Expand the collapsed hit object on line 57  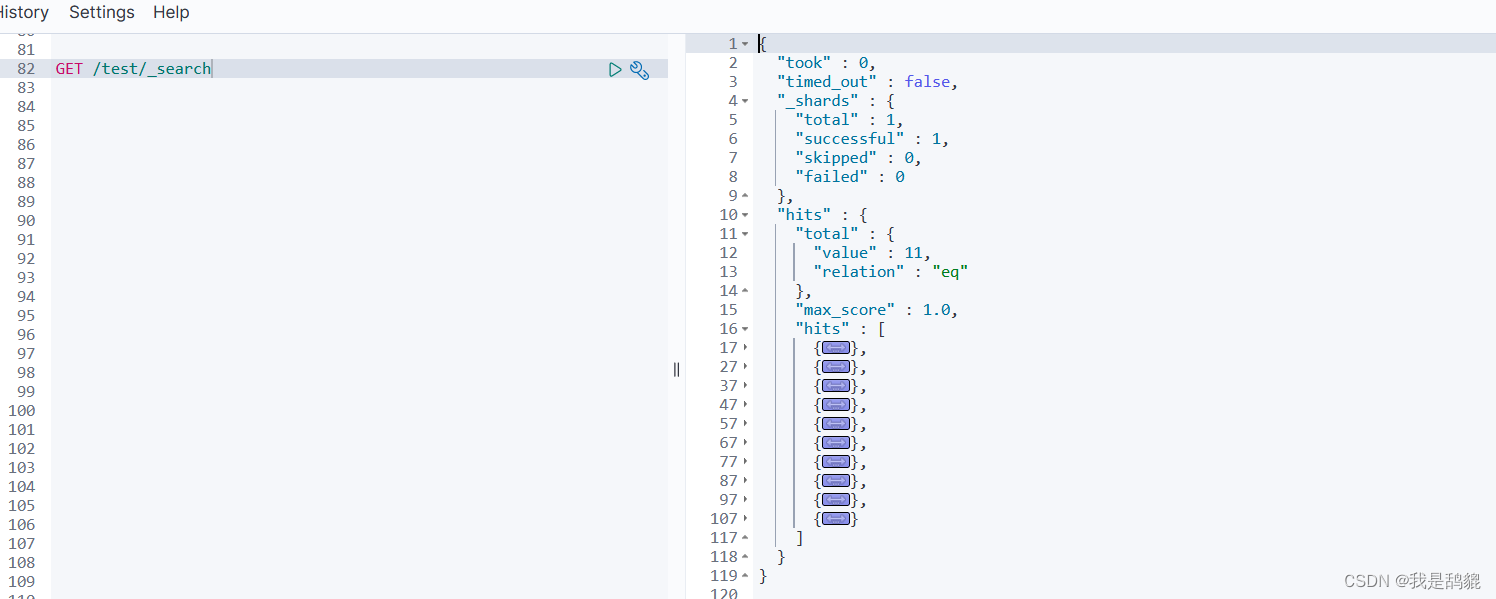pyautogui.click(x=835, y=424)
